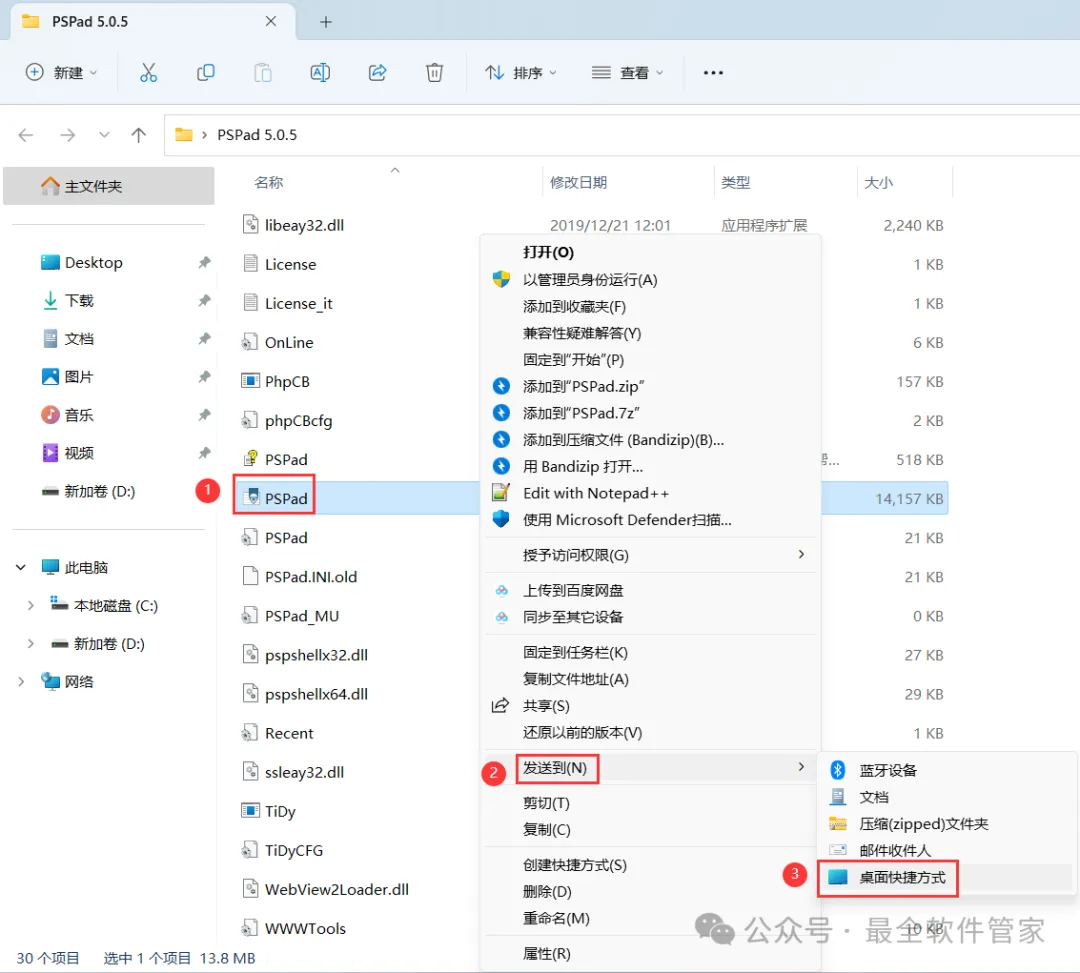Expand 授予访问权限(G) submenu arrow
The height and width of the screenshot is (973, 1080).
pyautogui.click(x=801, y=554)
